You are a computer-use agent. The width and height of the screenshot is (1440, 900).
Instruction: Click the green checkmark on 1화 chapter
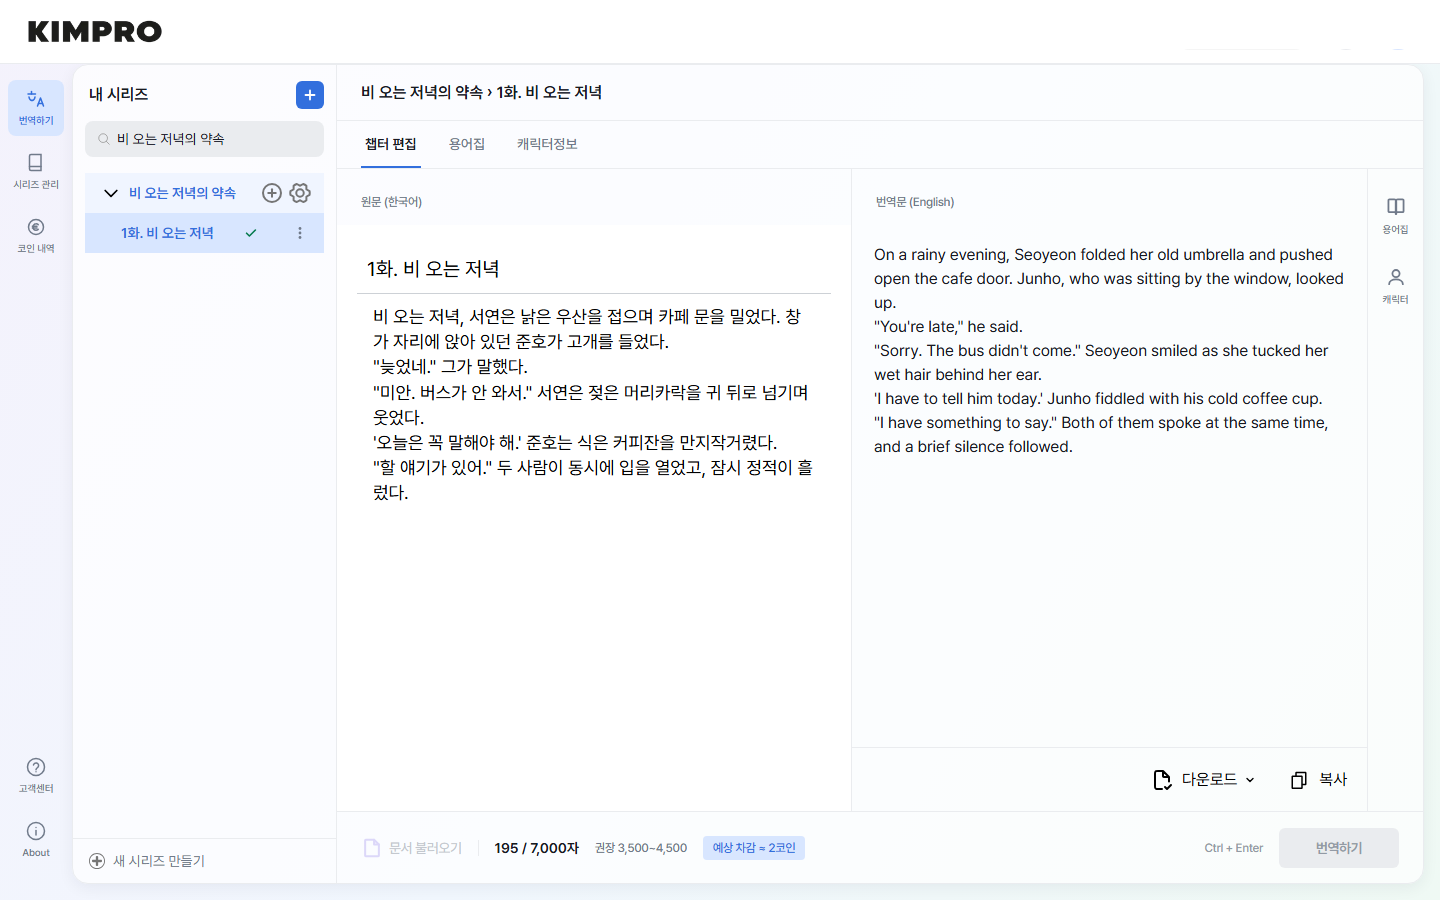(251, 233)
